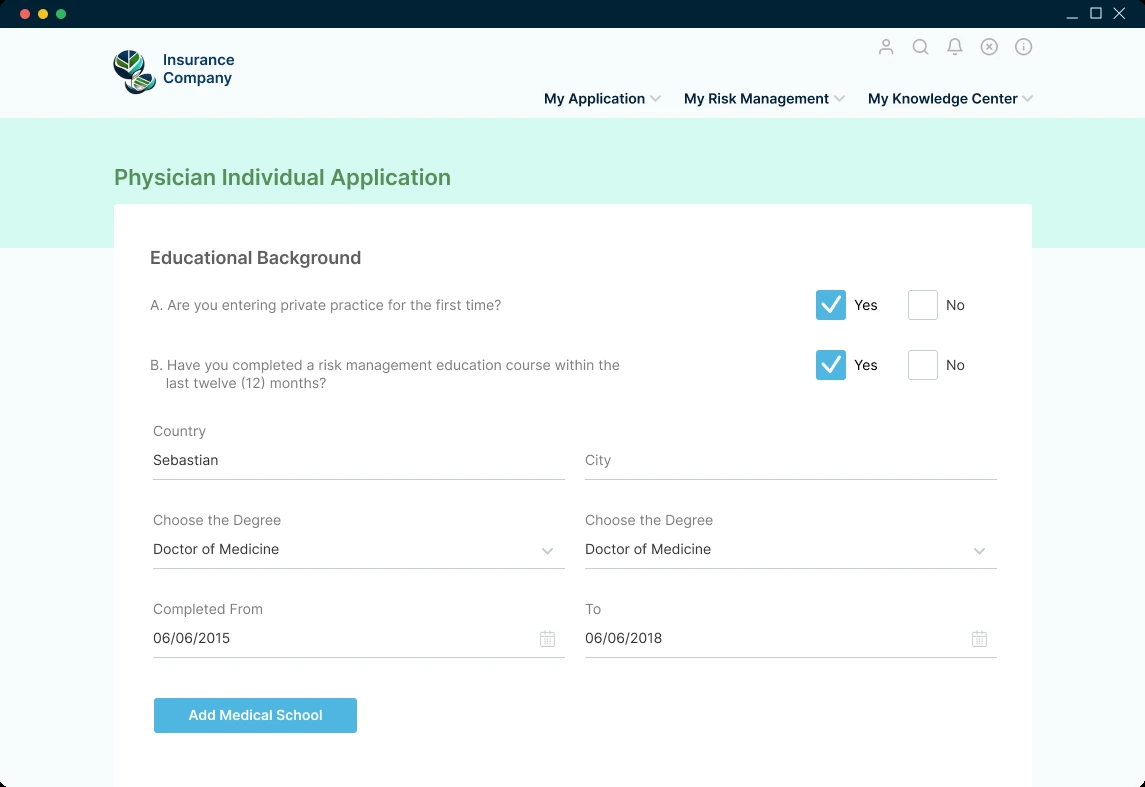
Task: Click question B text about risk management
Action: click(385, 374)
